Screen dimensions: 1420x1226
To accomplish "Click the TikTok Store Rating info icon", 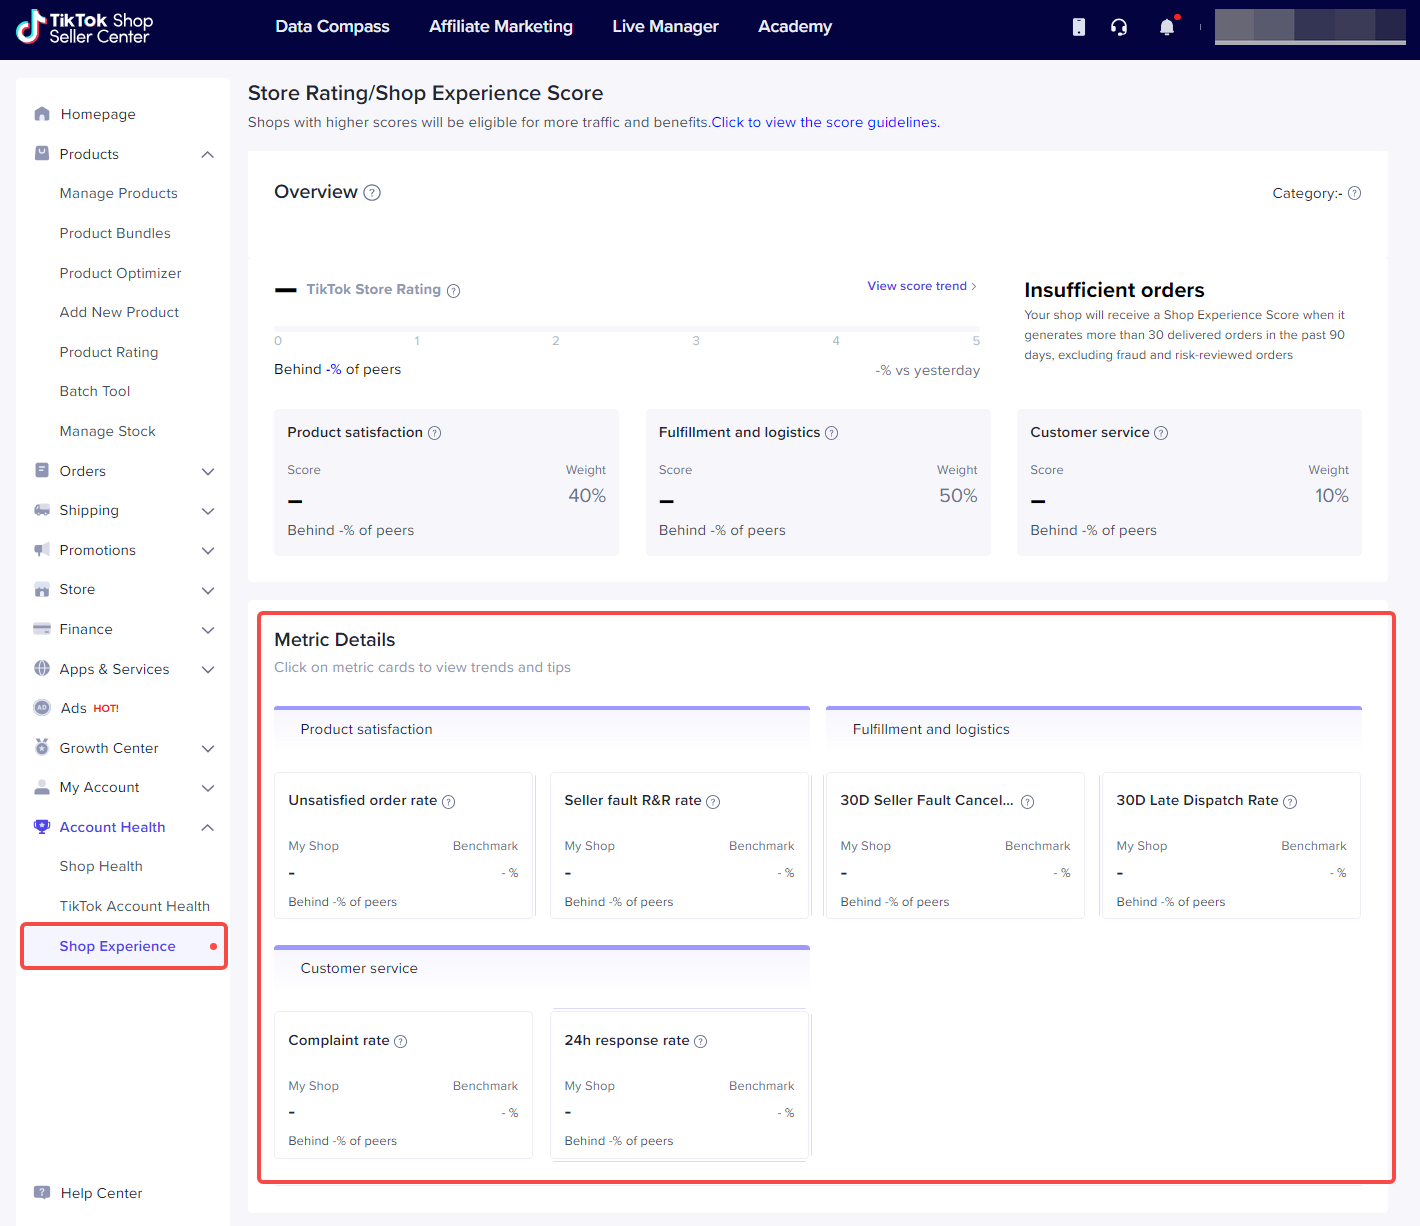I will tap(453, 291).
